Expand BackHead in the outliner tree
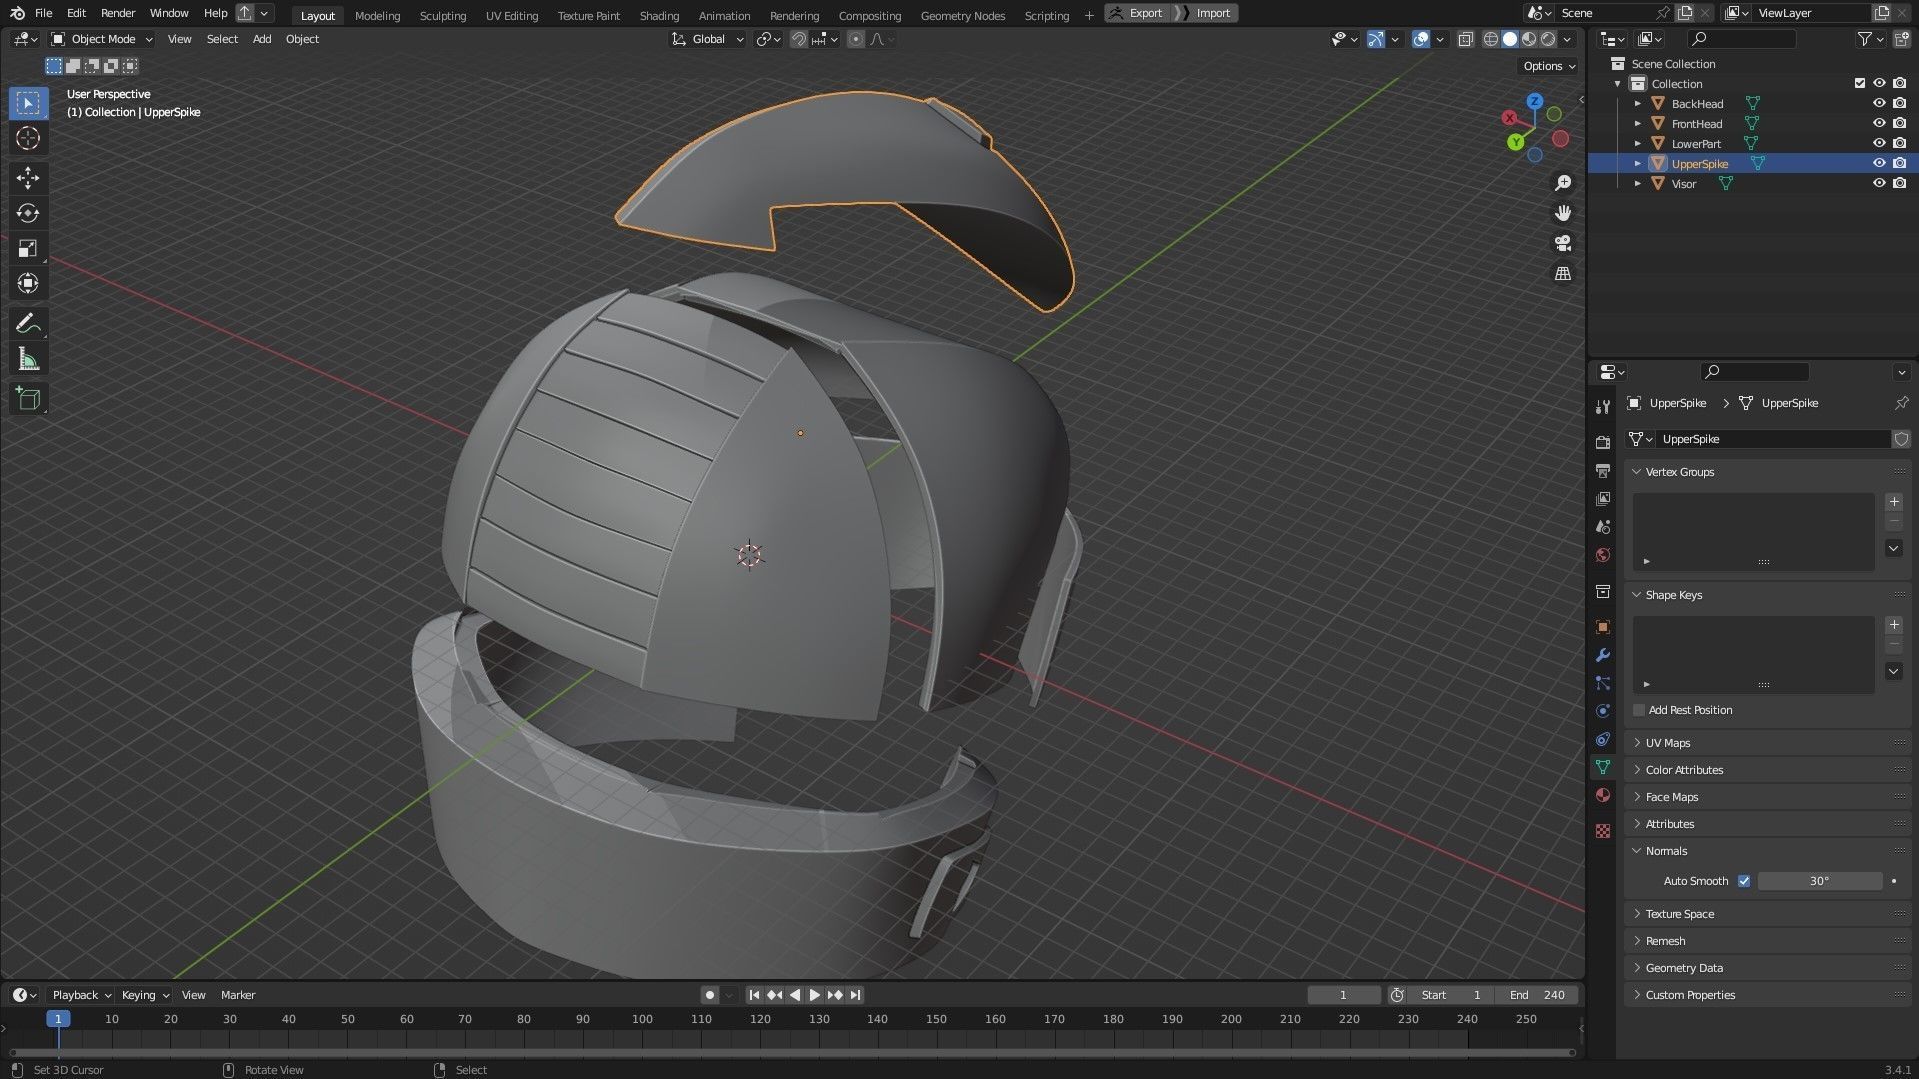Screen dimensions: 1919x1079 pyautogui.click(x=1637, y=104)
